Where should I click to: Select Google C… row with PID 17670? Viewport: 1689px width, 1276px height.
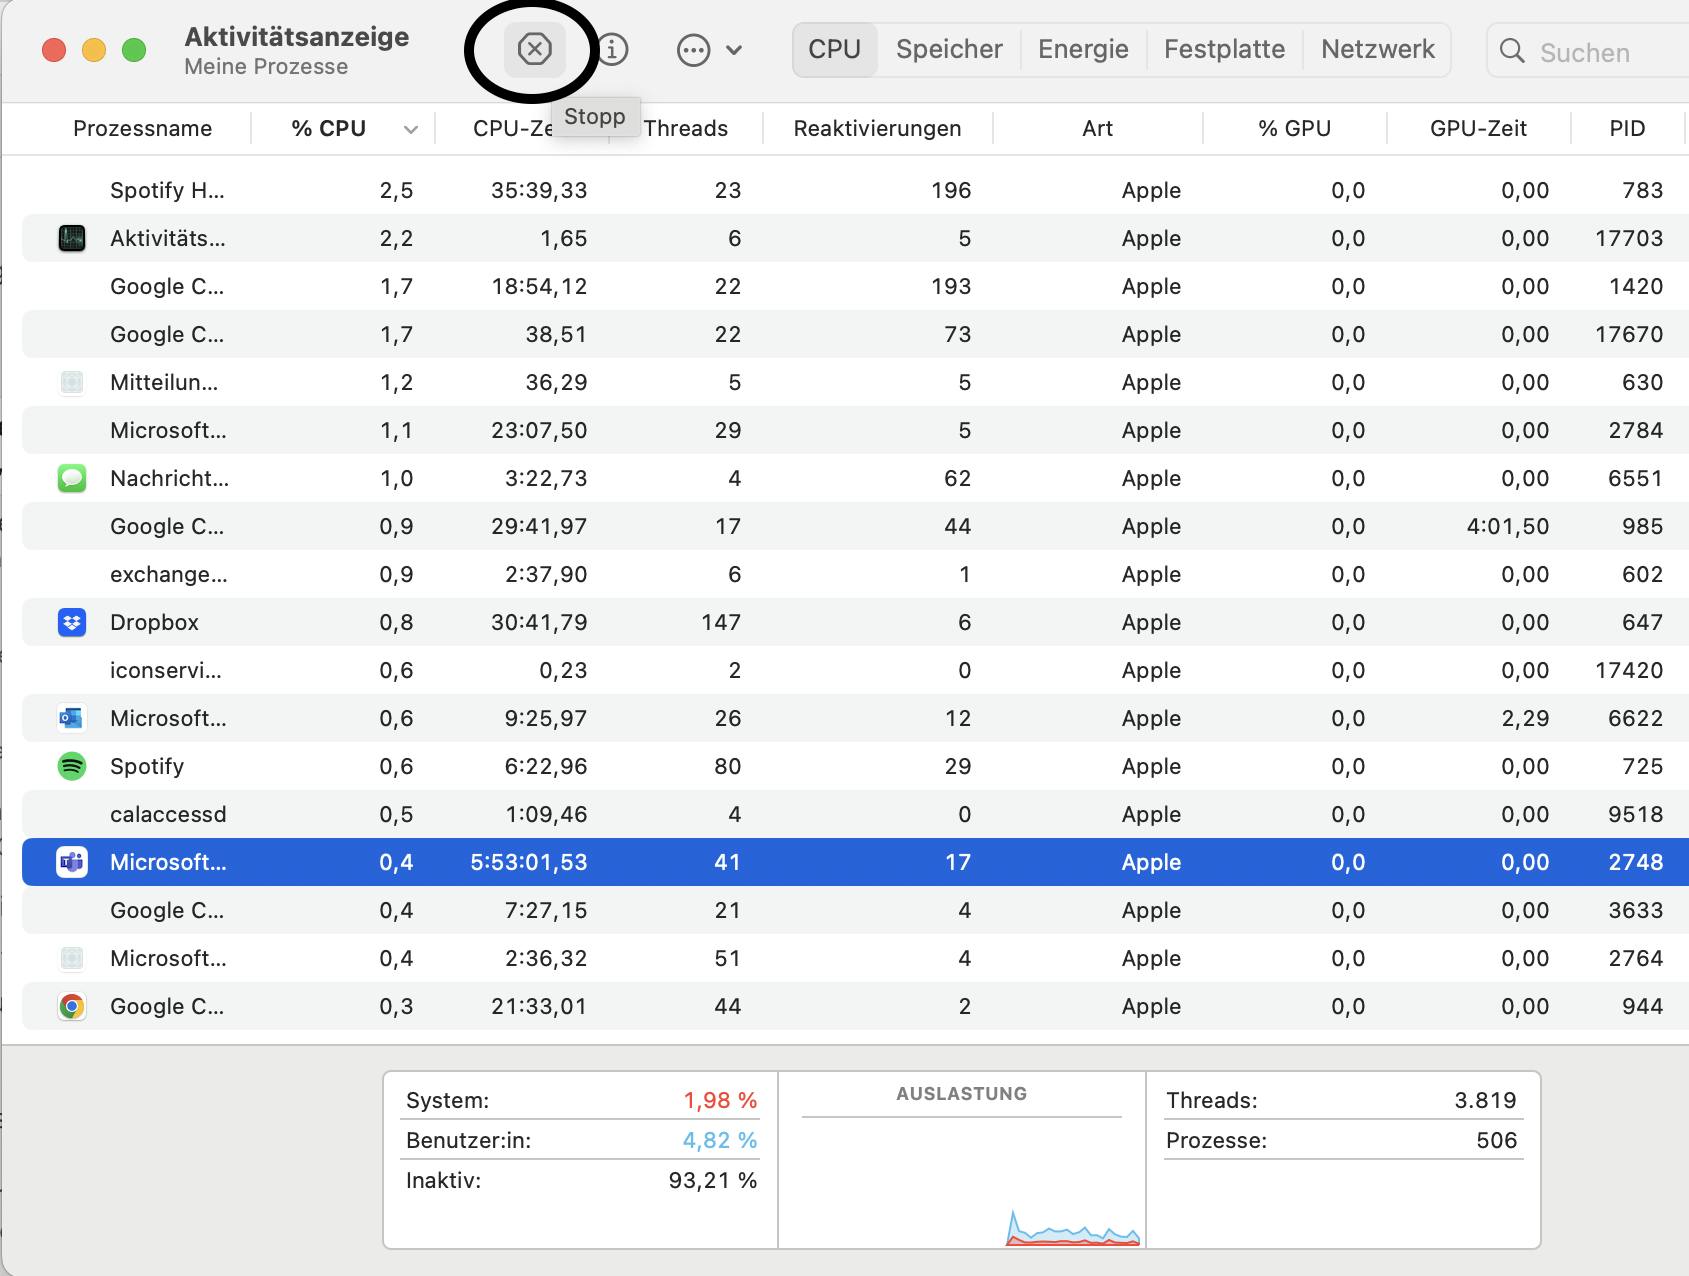(855, 334)
